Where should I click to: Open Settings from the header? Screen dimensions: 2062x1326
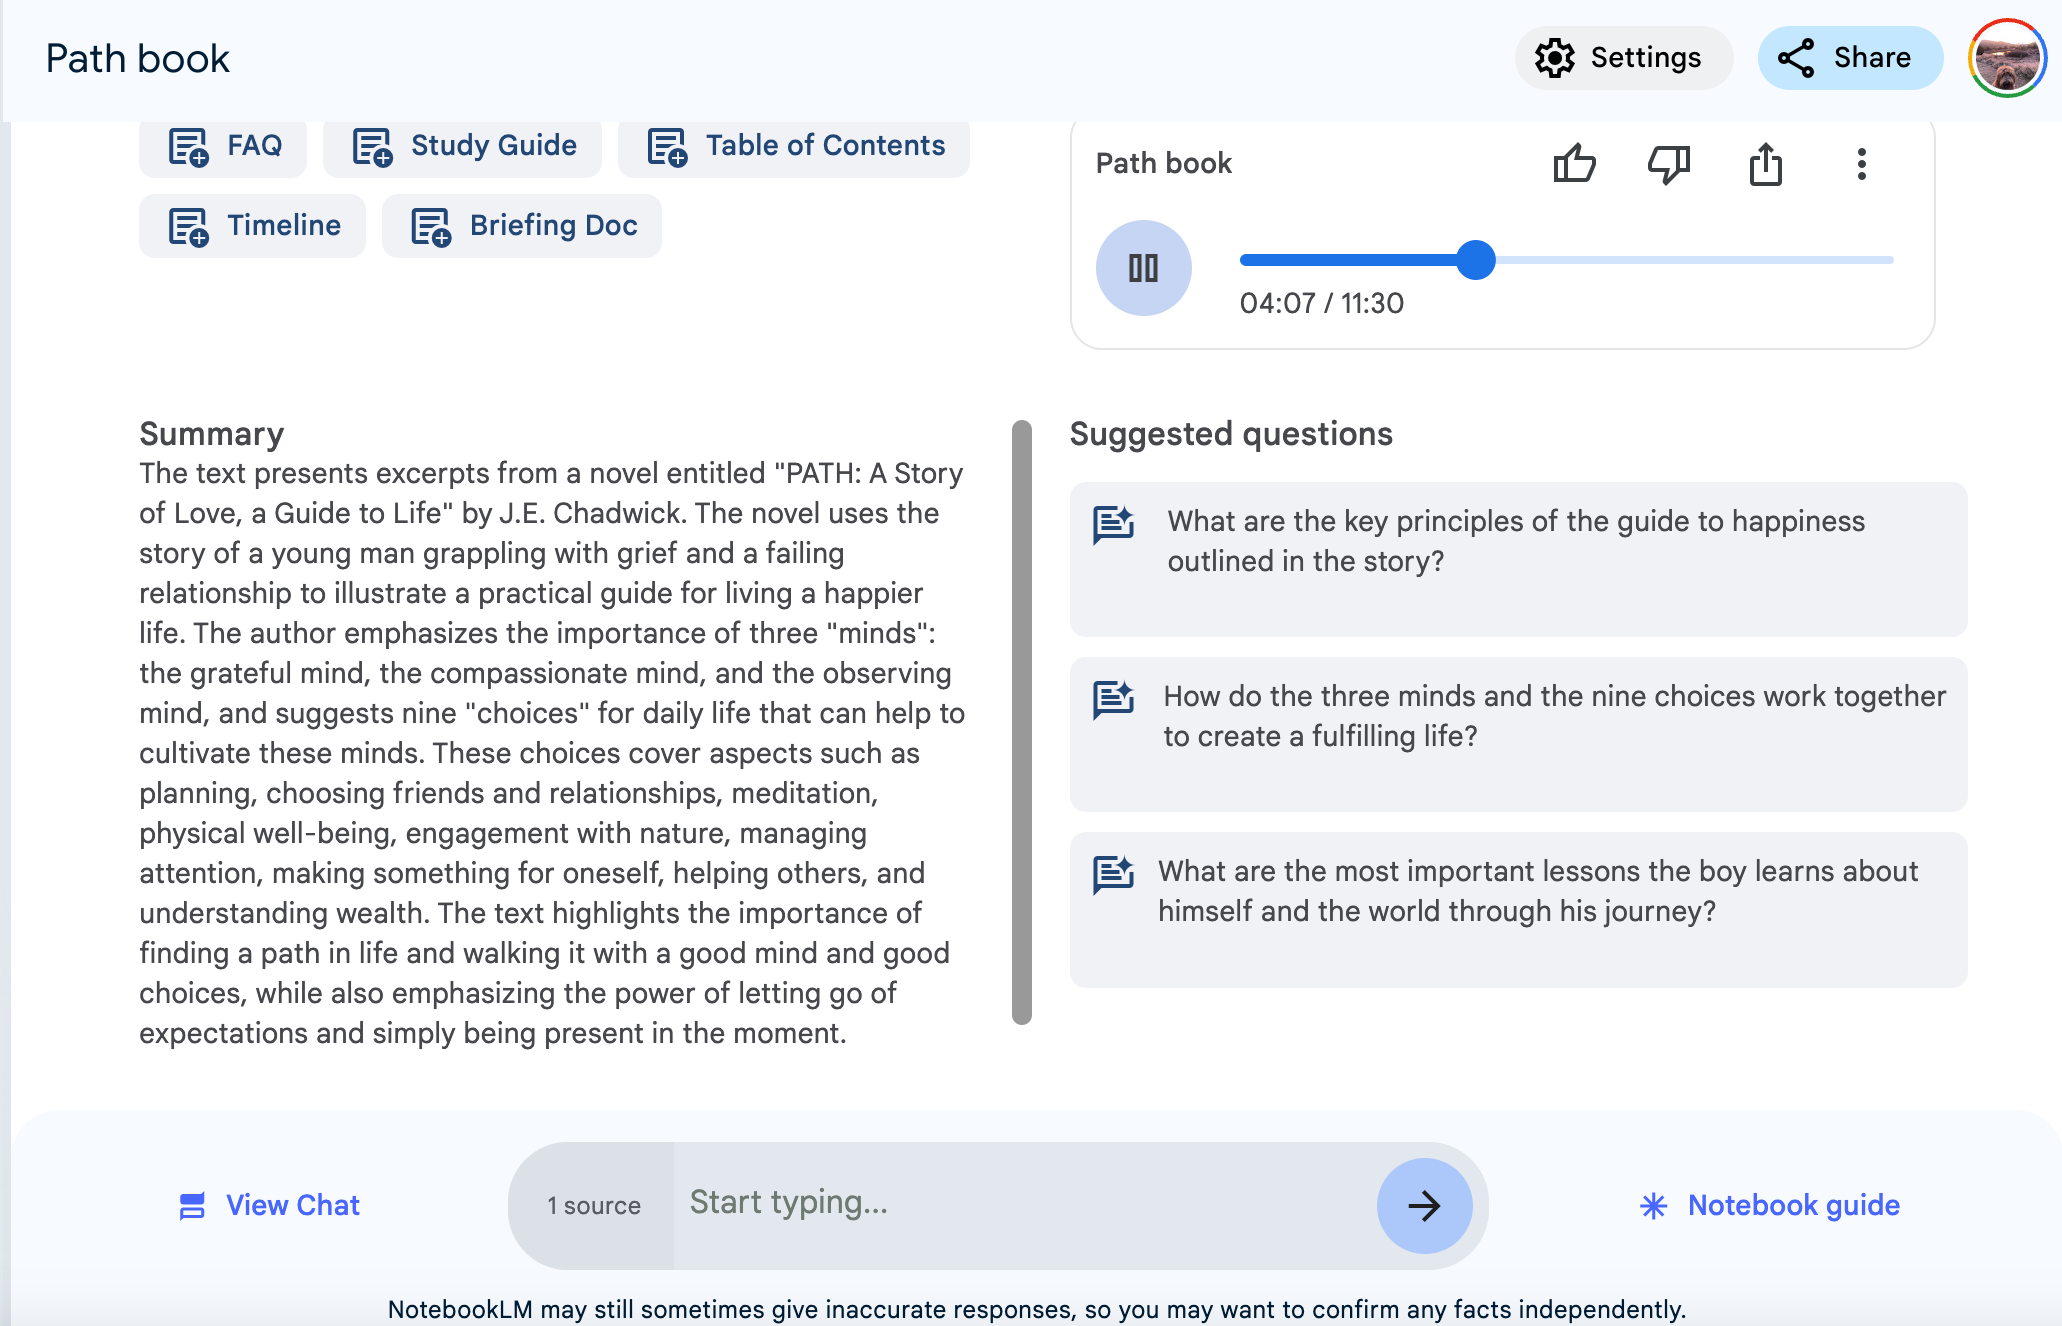point(1622,58)
